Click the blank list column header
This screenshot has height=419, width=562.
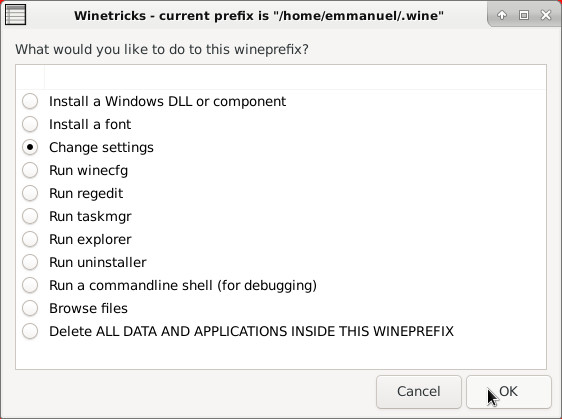(295, 77)
